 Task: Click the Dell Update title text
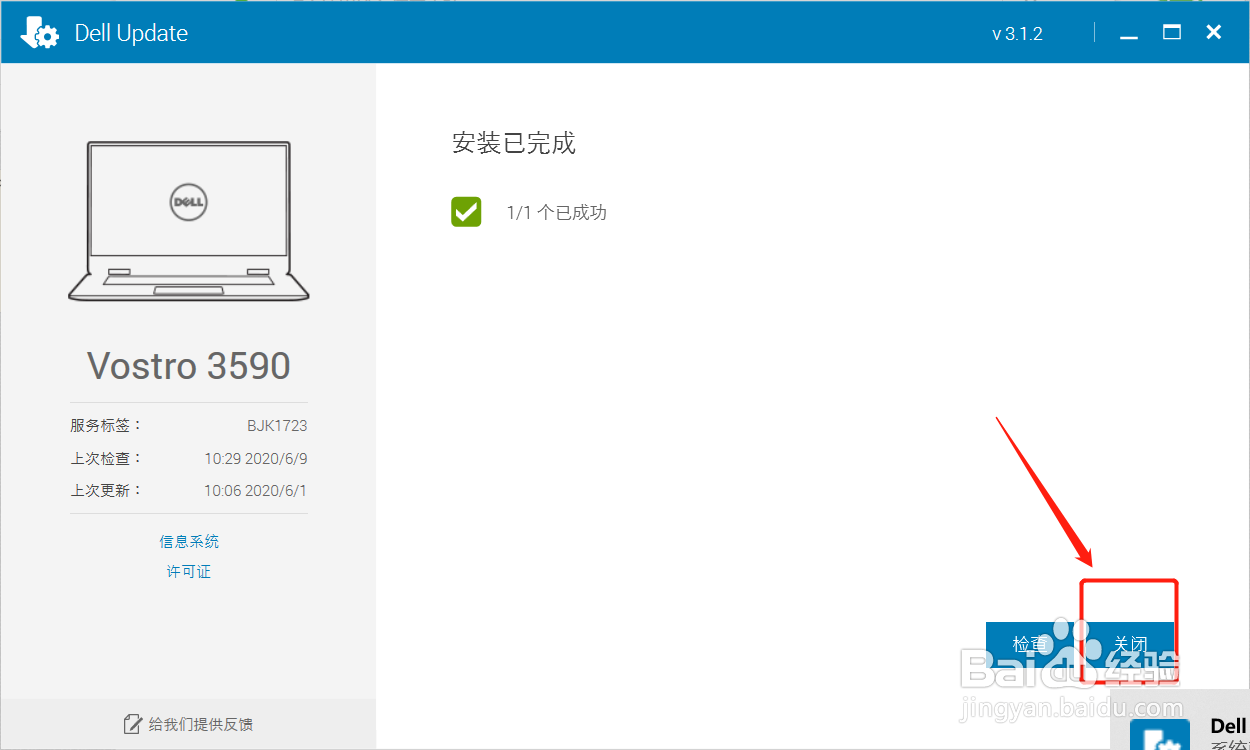pyautogui.click(x=131, y=33)
